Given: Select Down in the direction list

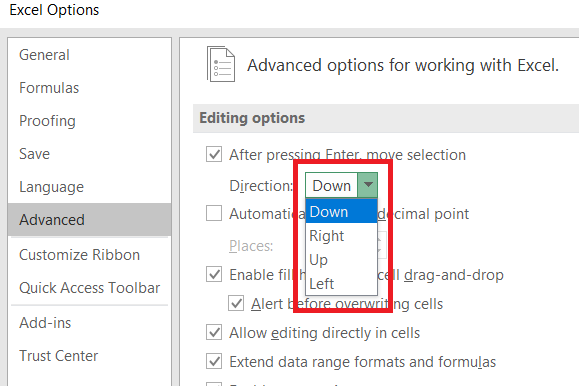Looking at the screenshot, I should [341, 212].
